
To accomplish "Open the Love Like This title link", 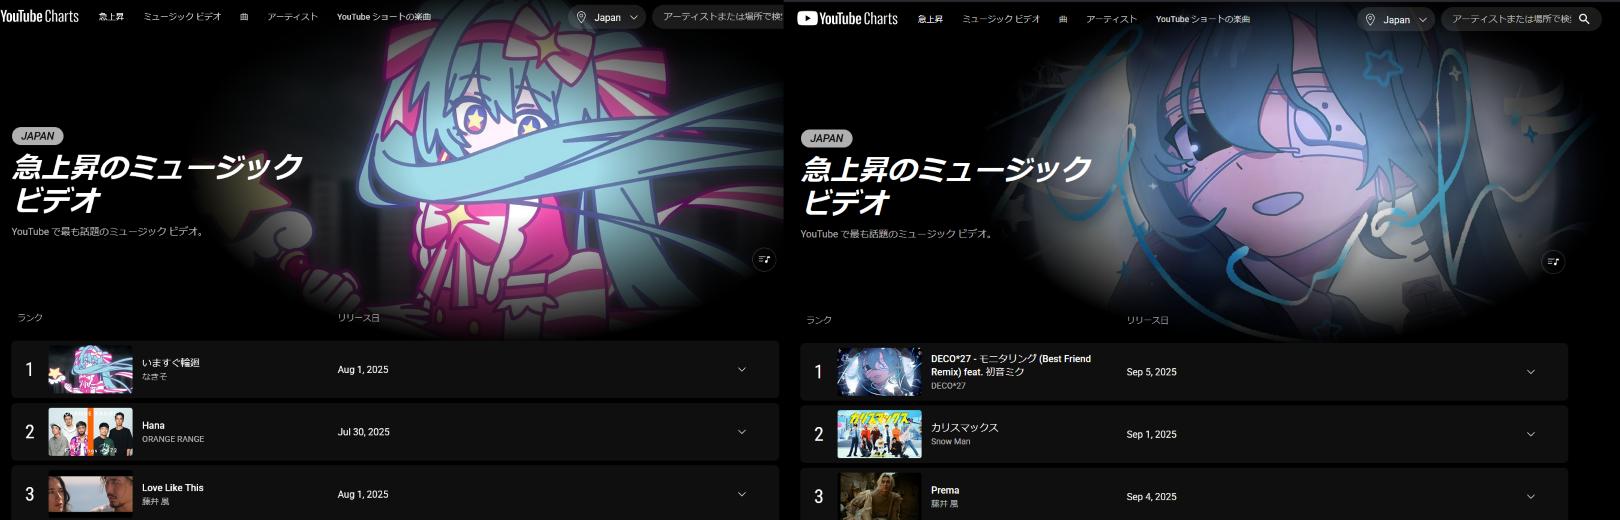I will (x=172, y=488).
